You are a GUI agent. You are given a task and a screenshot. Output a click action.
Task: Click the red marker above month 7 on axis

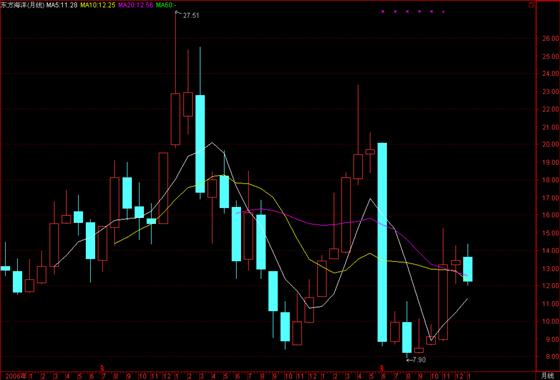pyautogui.click(x=102, y=367)
